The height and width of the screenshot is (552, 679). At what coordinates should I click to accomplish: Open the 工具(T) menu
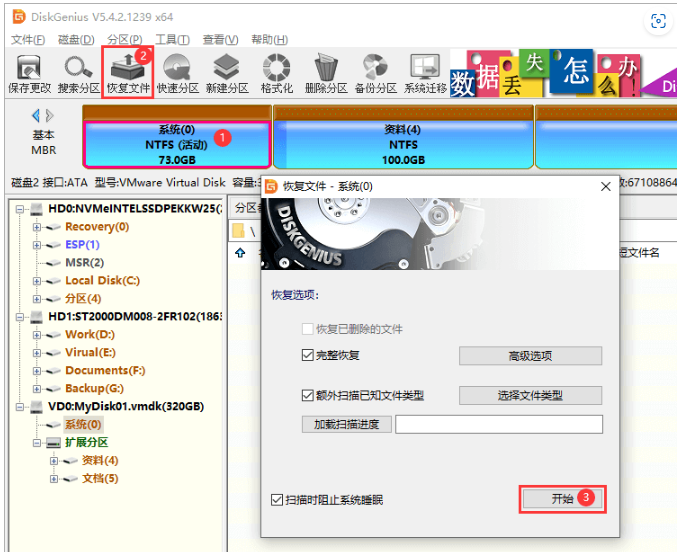[x=172, y=40]
